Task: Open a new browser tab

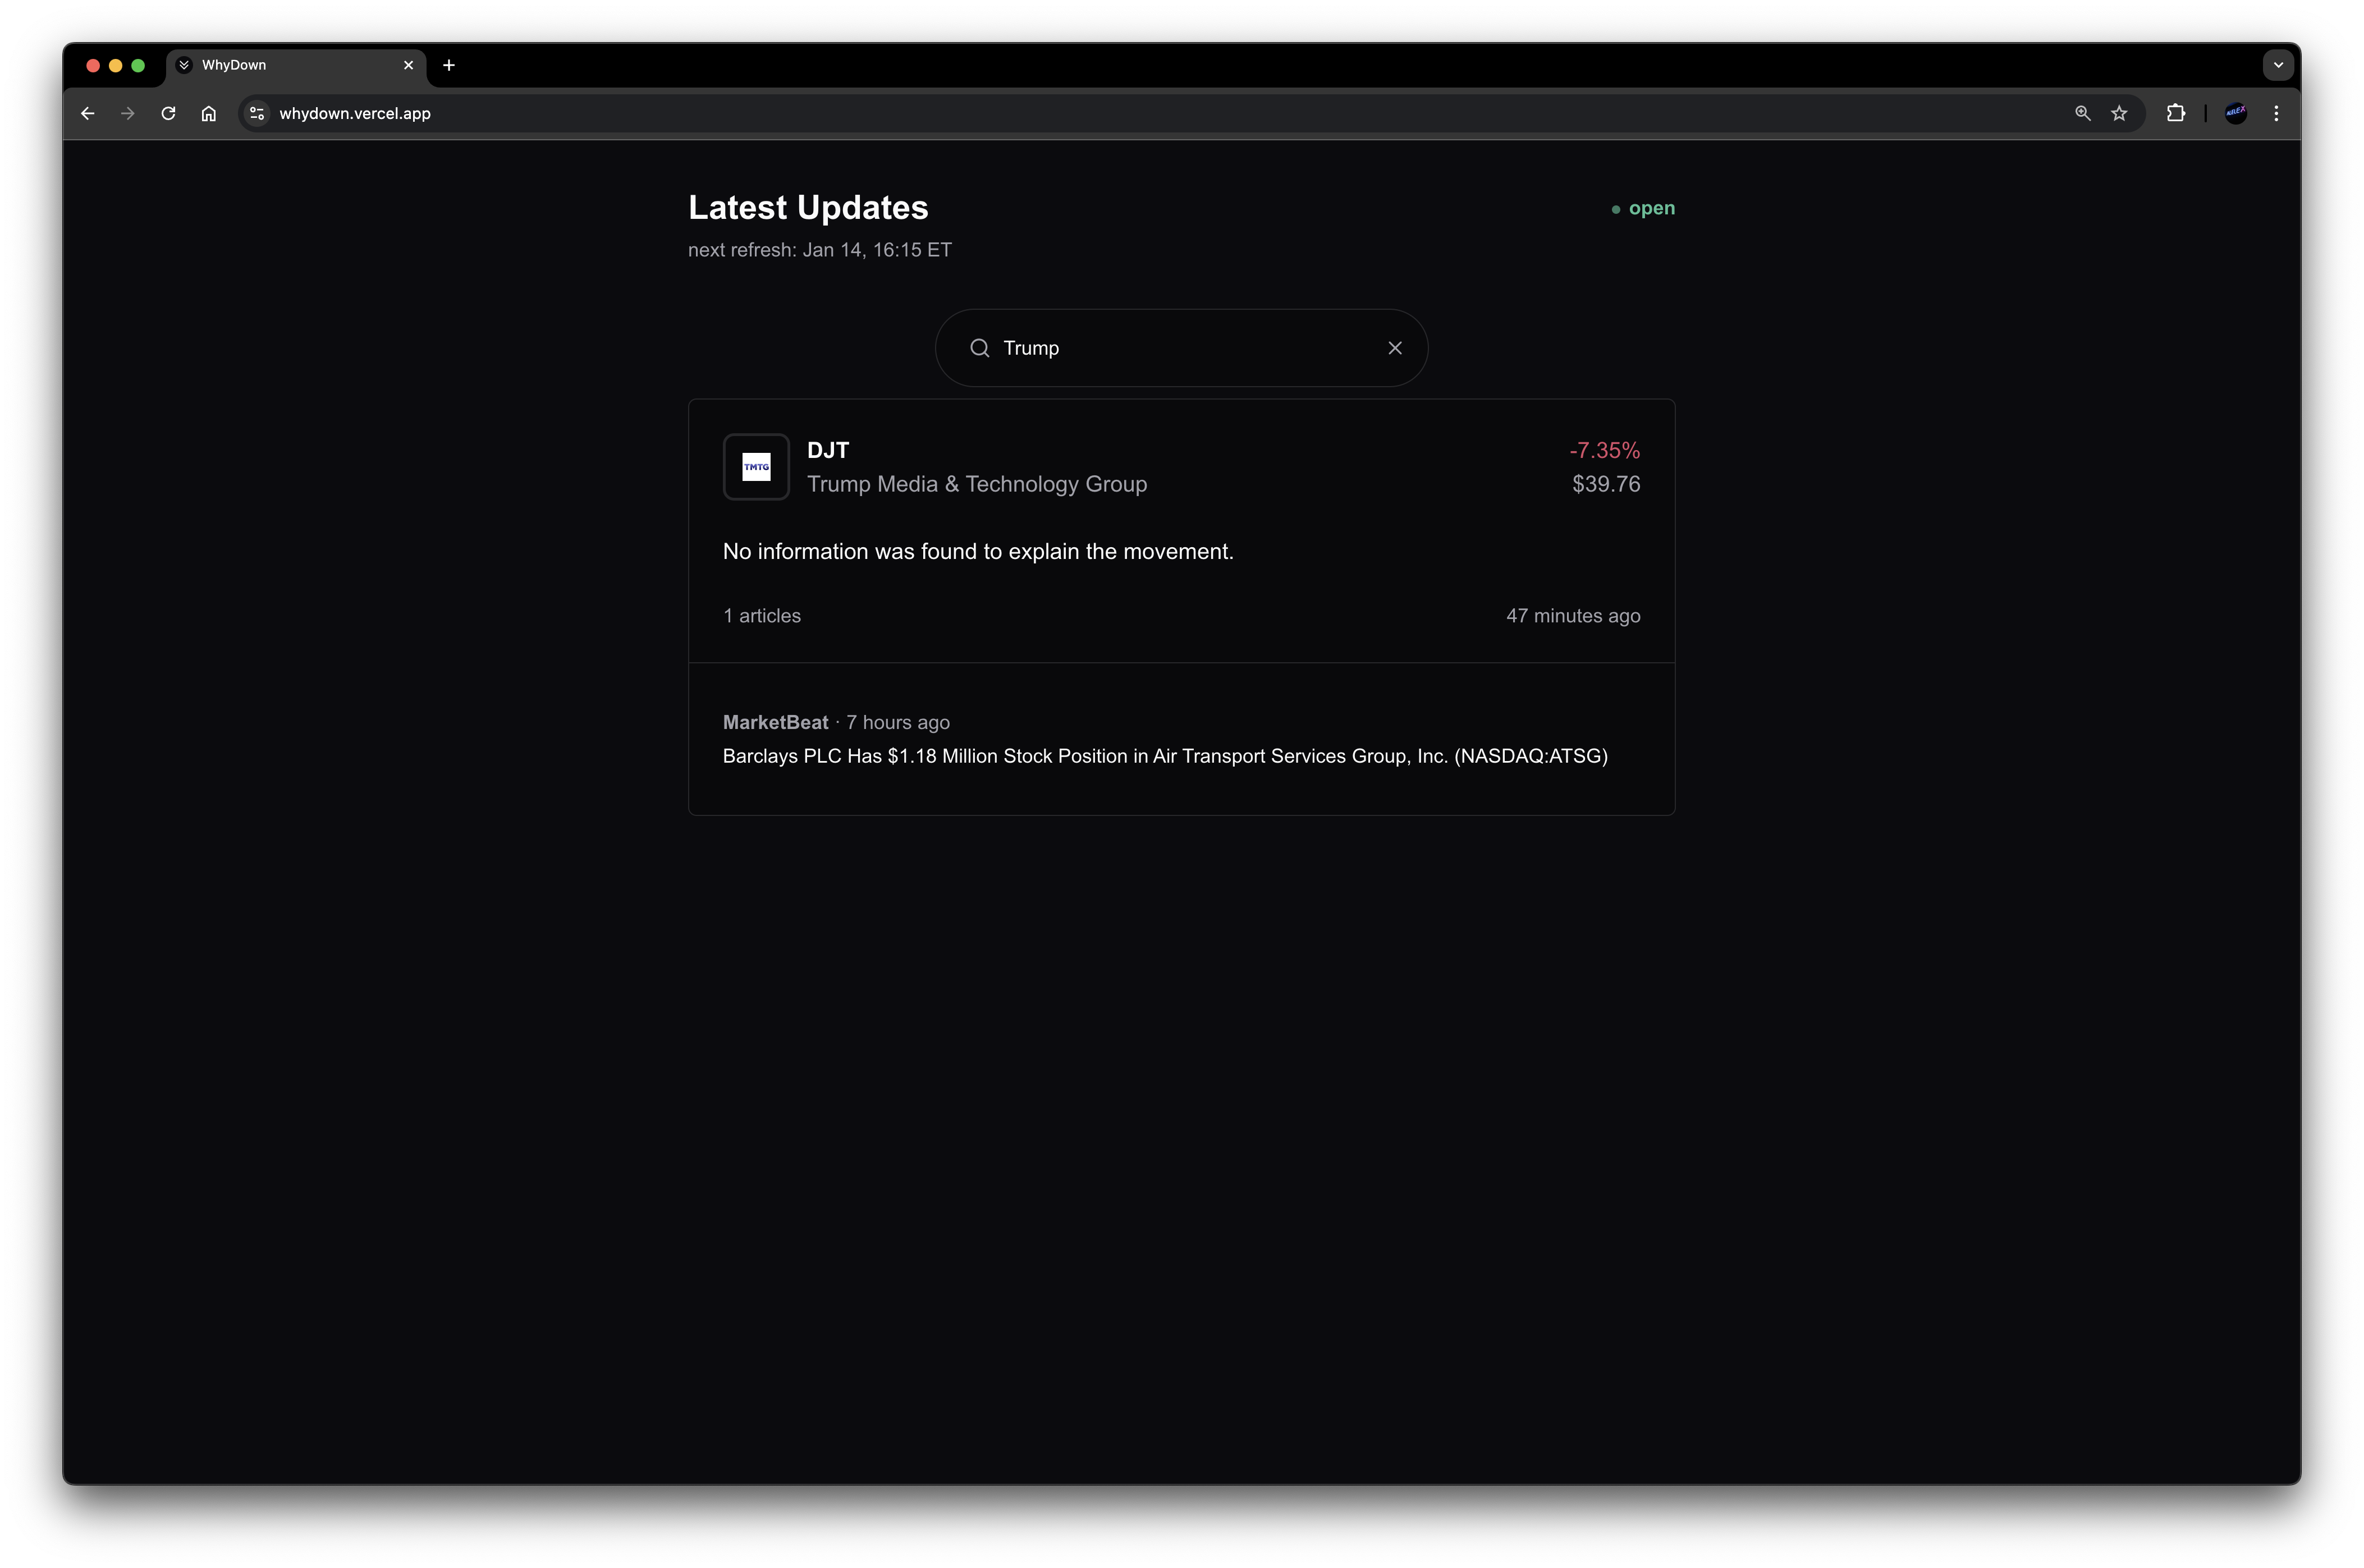Action: click(449, 65)
